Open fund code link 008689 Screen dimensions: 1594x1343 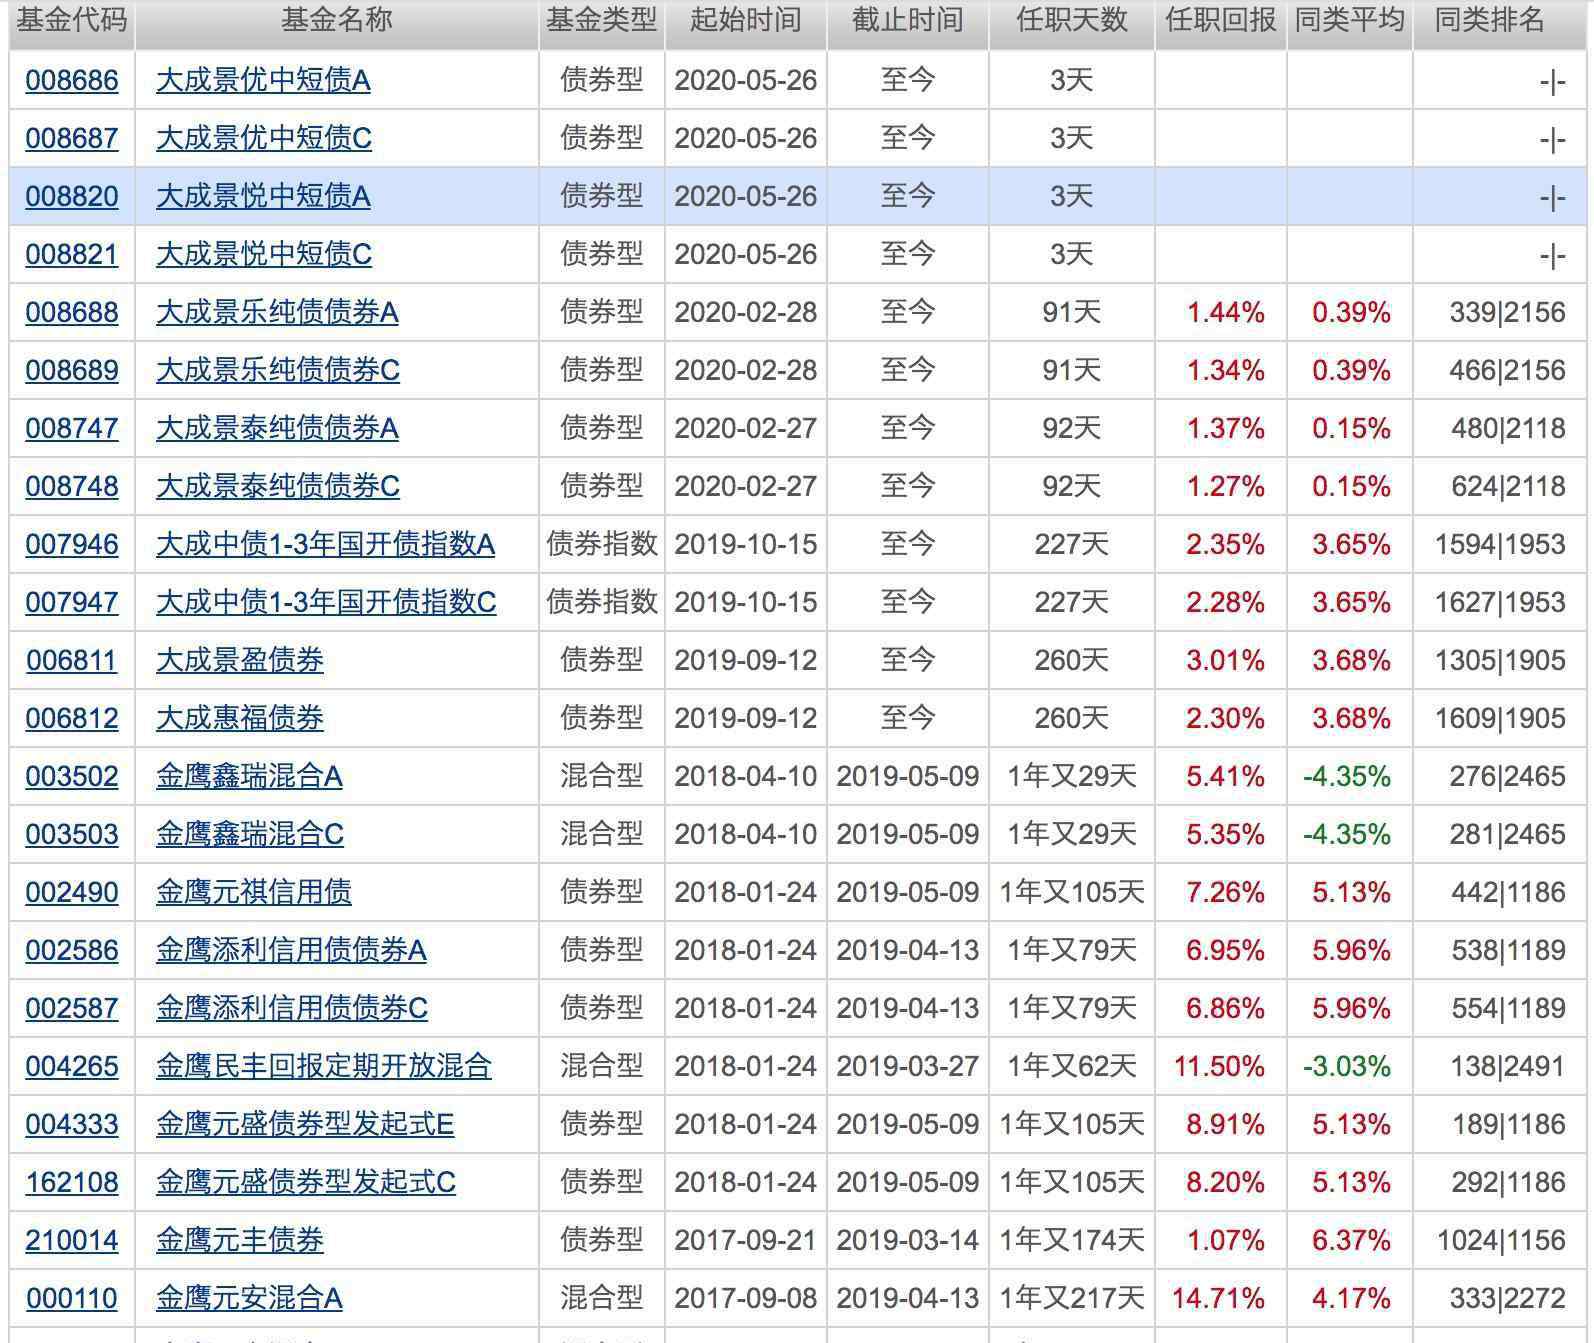[72, 370]
